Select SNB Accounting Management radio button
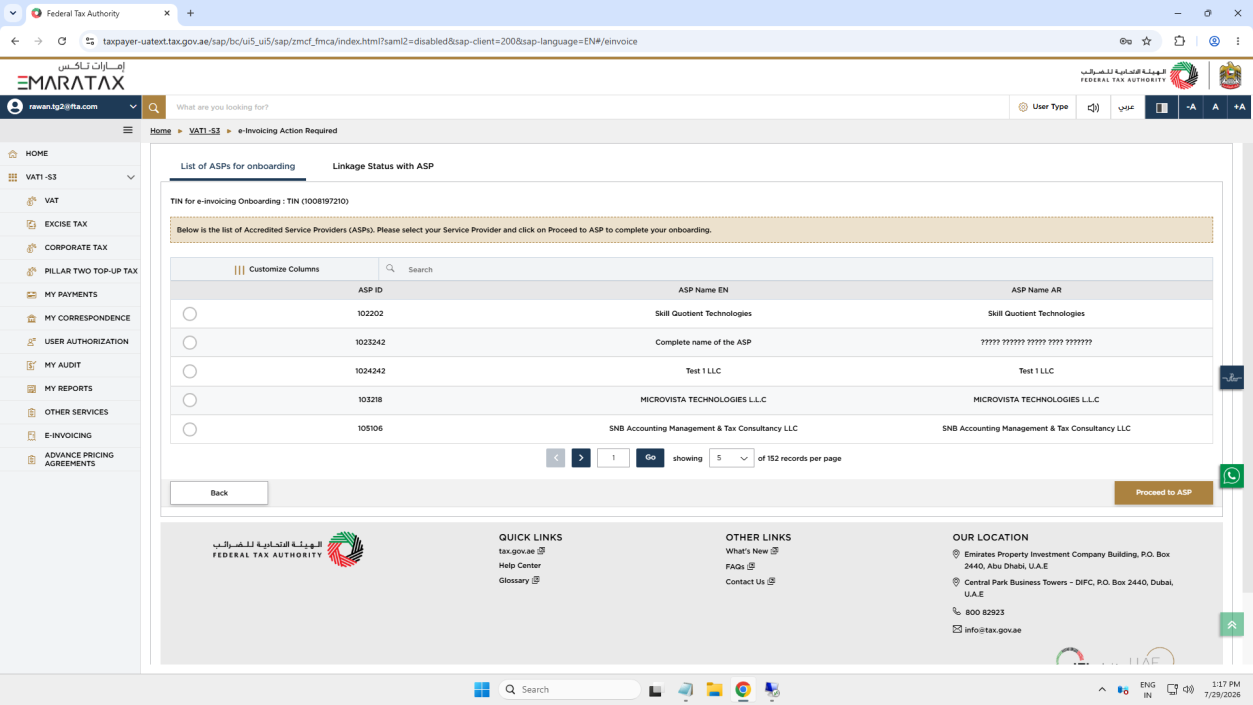1253x705 pixels. [x=190, y=429]
